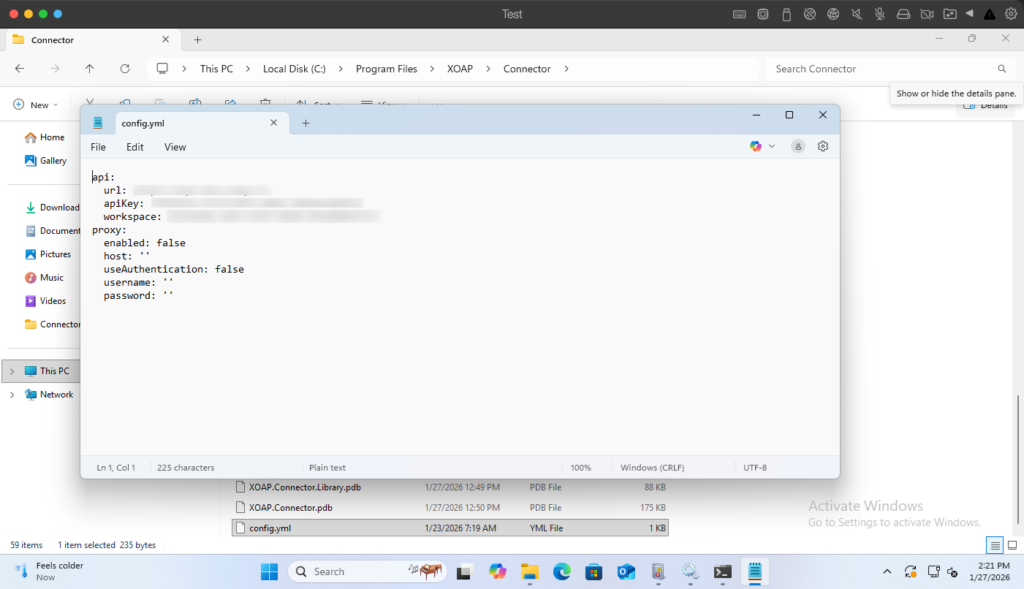This screenshot has height=589, width=1024.
Task: Open Notepad settings gear icon
Action: tap(823, 146)
